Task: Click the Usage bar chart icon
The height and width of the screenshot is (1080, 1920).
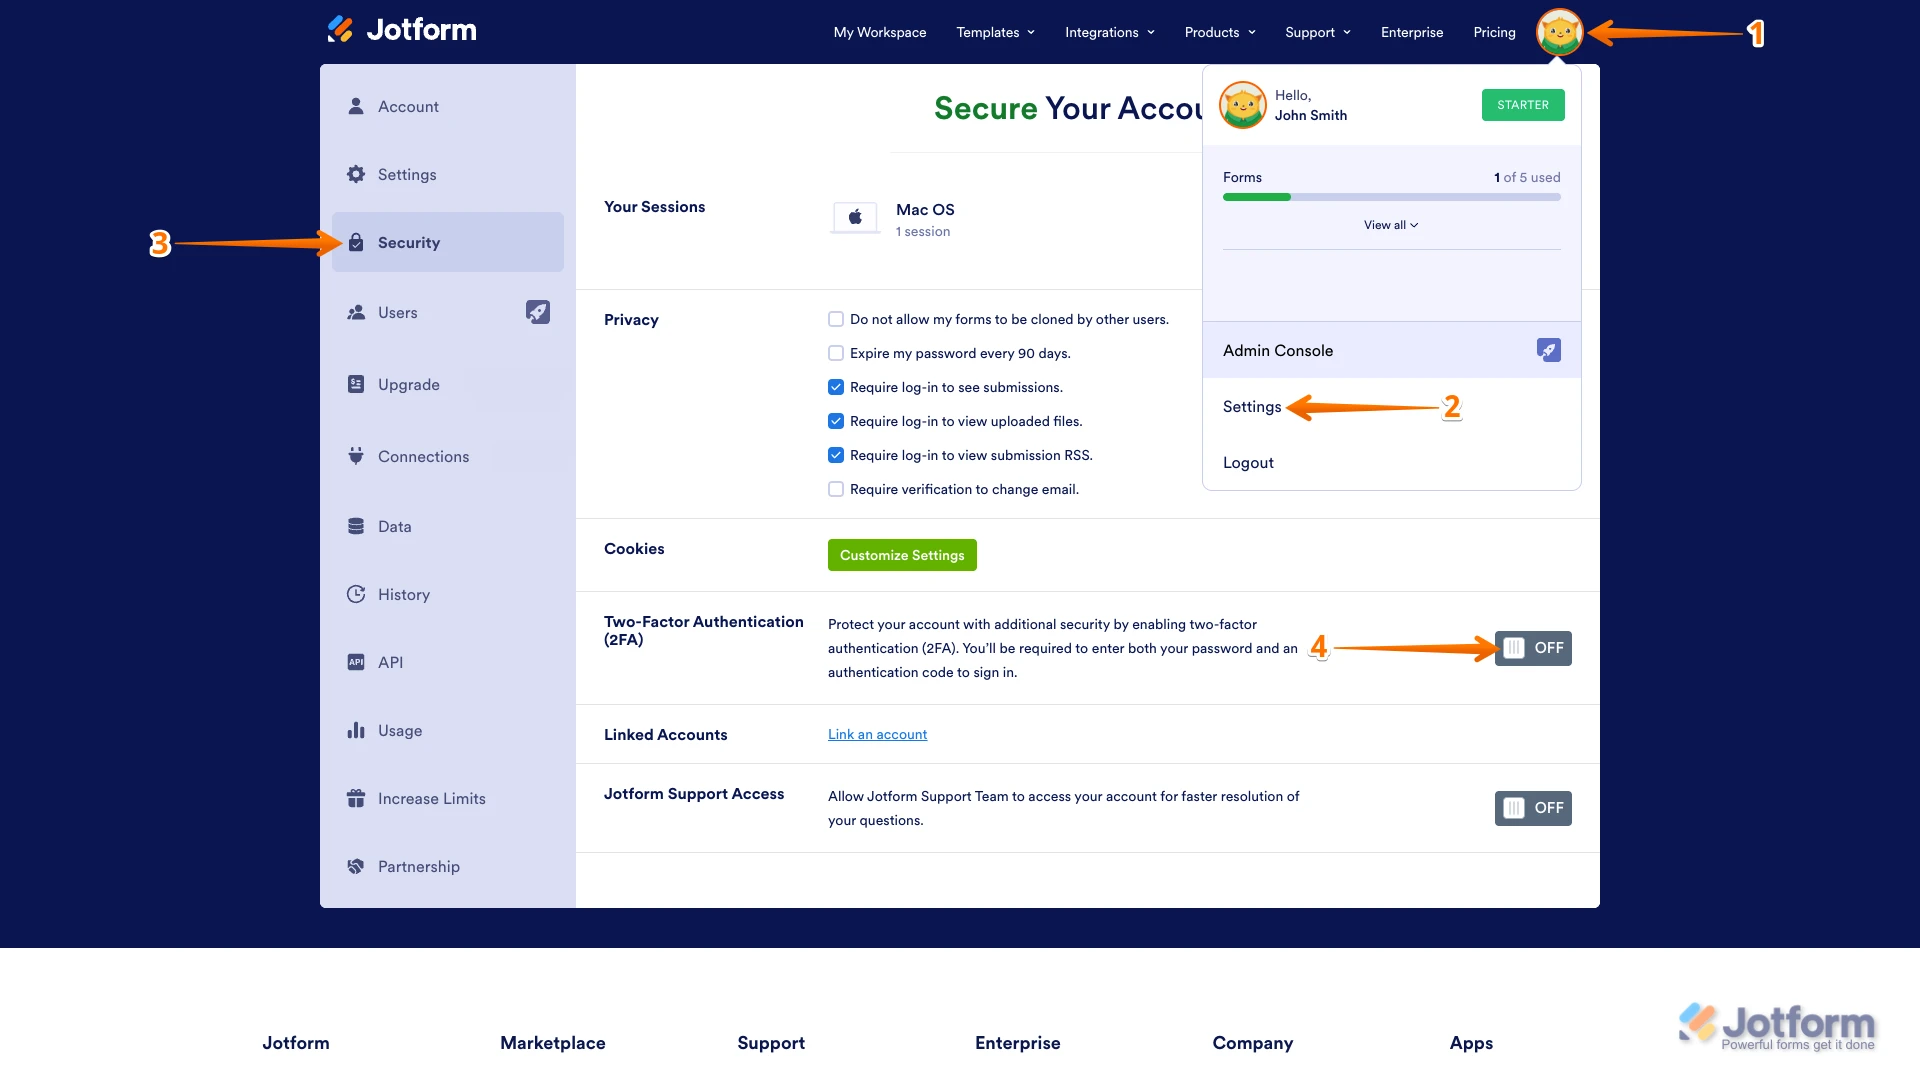Action: pyautogui.click(x=355, y=730)
